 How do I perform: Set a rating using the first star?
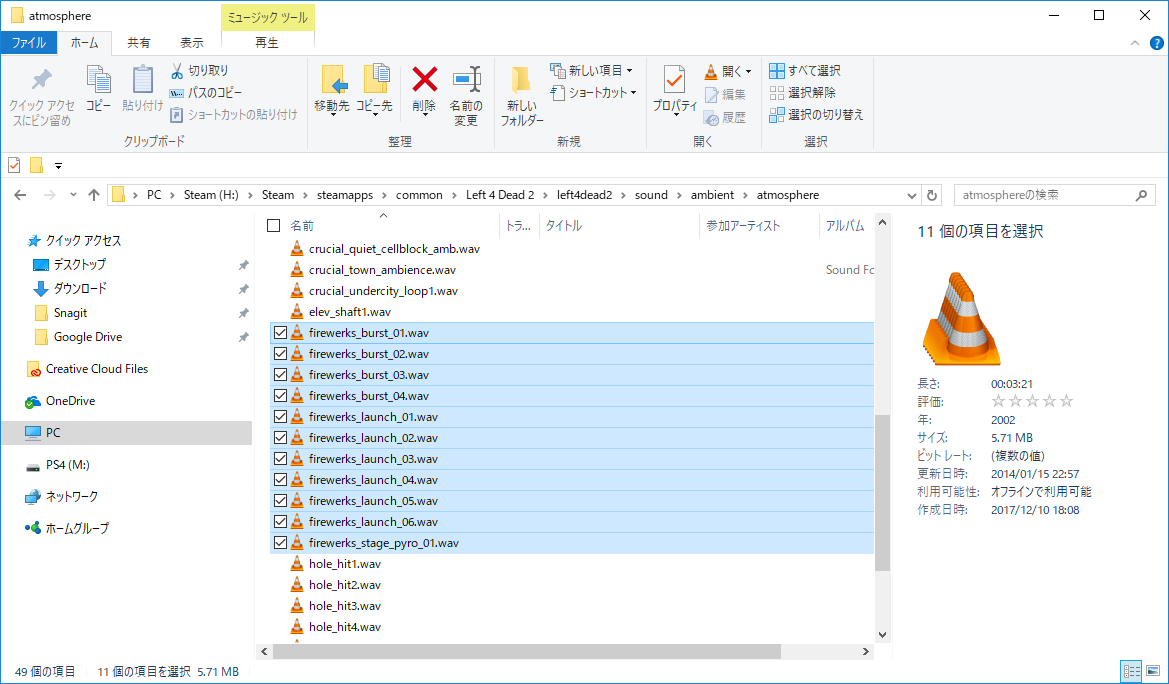pos(998,402)
